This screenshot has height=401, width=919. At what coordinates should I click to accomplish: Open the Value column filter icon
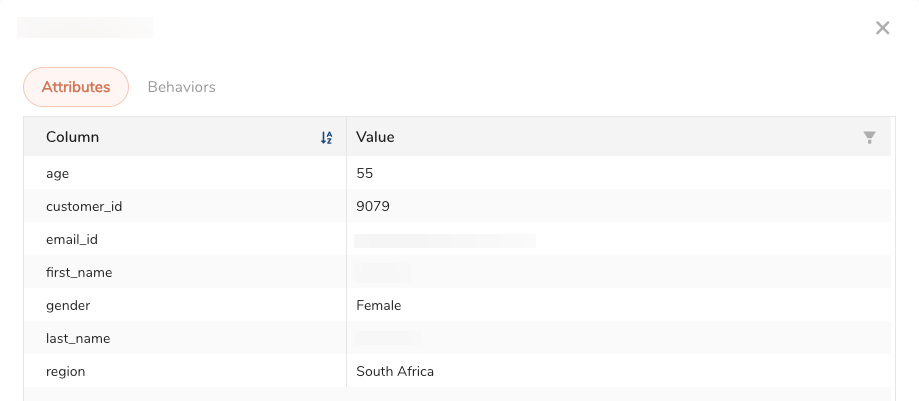tap(869, 138)
